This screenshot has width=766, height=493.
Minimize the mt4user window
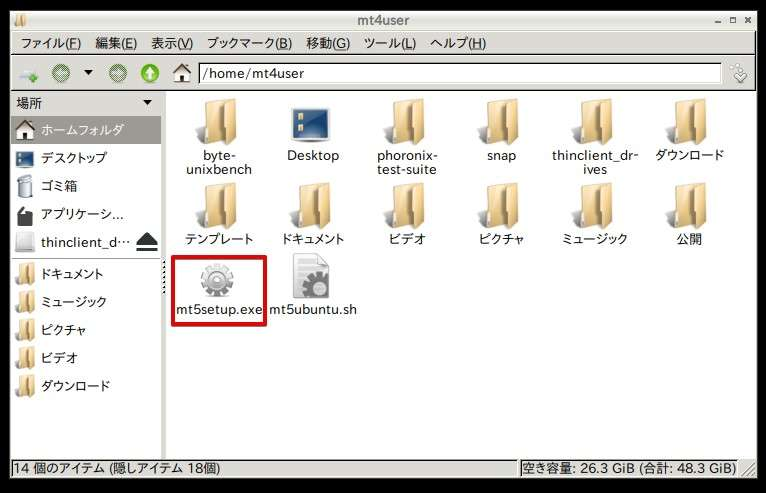pos(718,21)
